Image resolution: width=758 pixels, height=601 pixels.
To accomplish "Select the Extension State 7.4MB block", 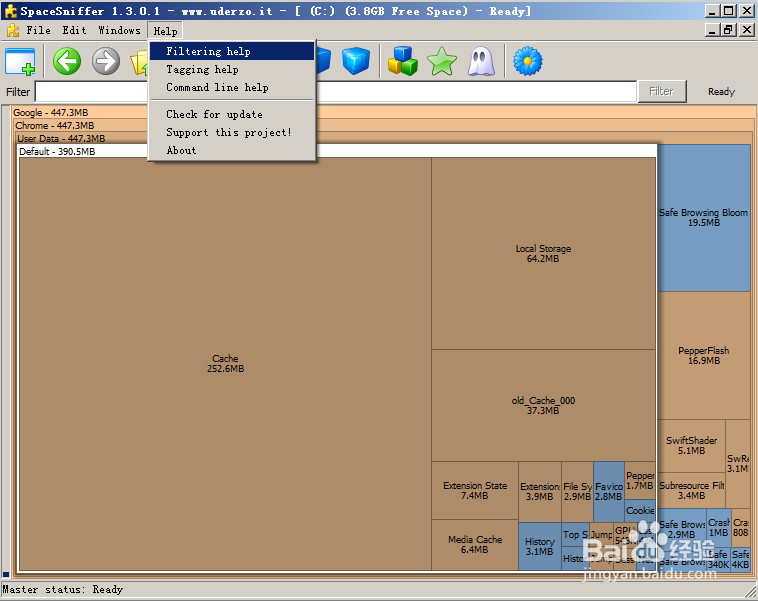I will click(475, 490).
